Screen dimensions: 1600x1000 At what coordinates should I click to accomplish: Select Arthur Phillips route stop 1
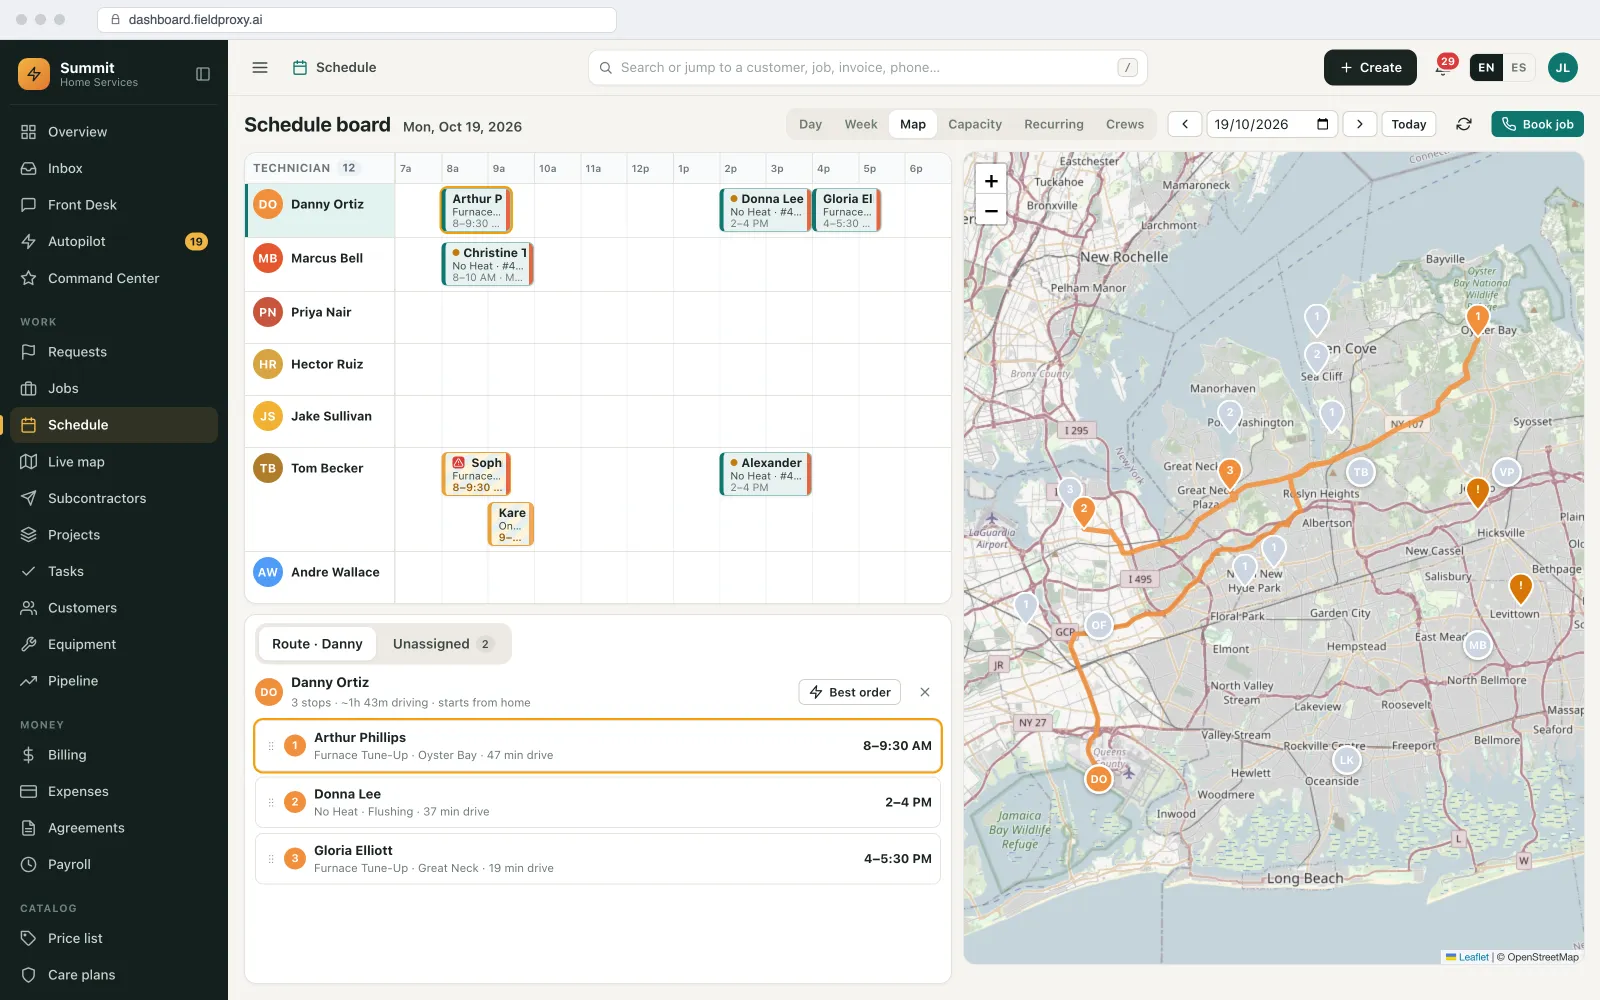click(x=598, y=746)
